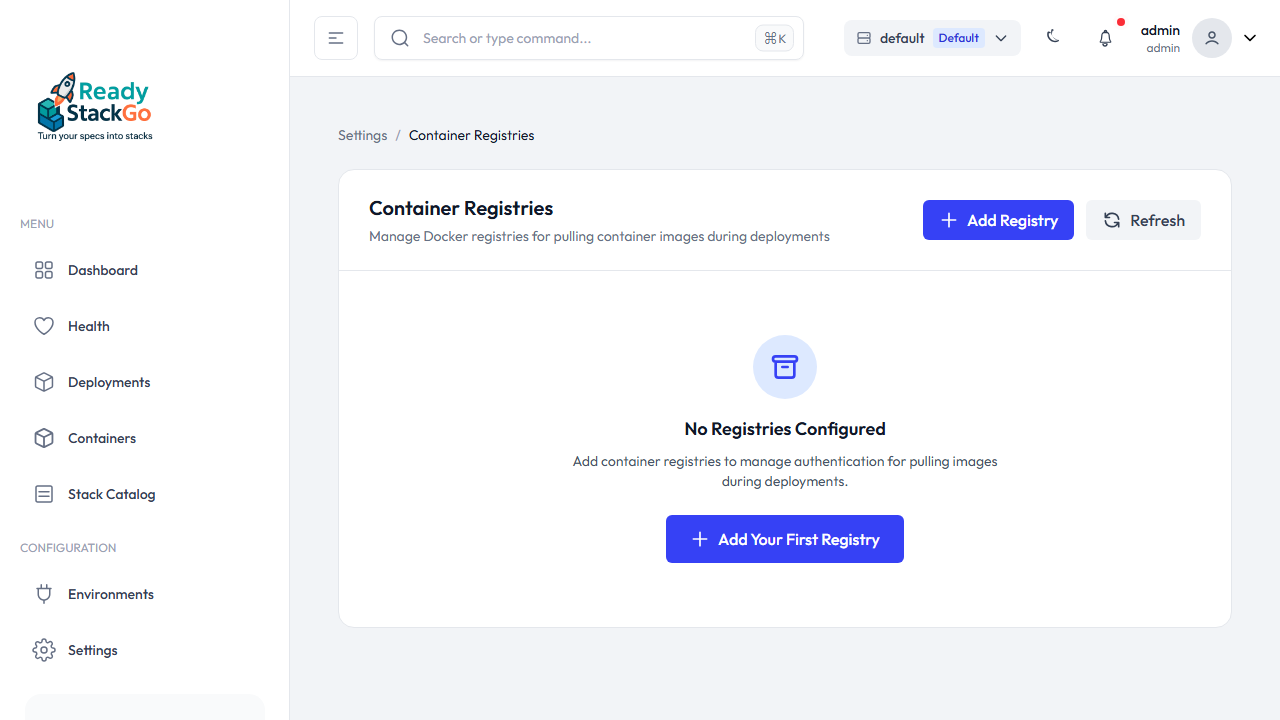
Task: Click the archive box empty-state icon
Action: [x=785, y=367]
